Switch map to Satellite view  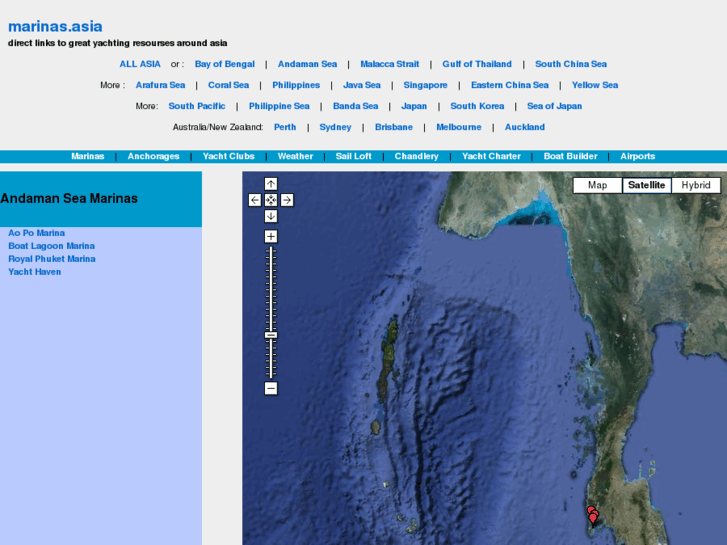click(x=646, y=185)
